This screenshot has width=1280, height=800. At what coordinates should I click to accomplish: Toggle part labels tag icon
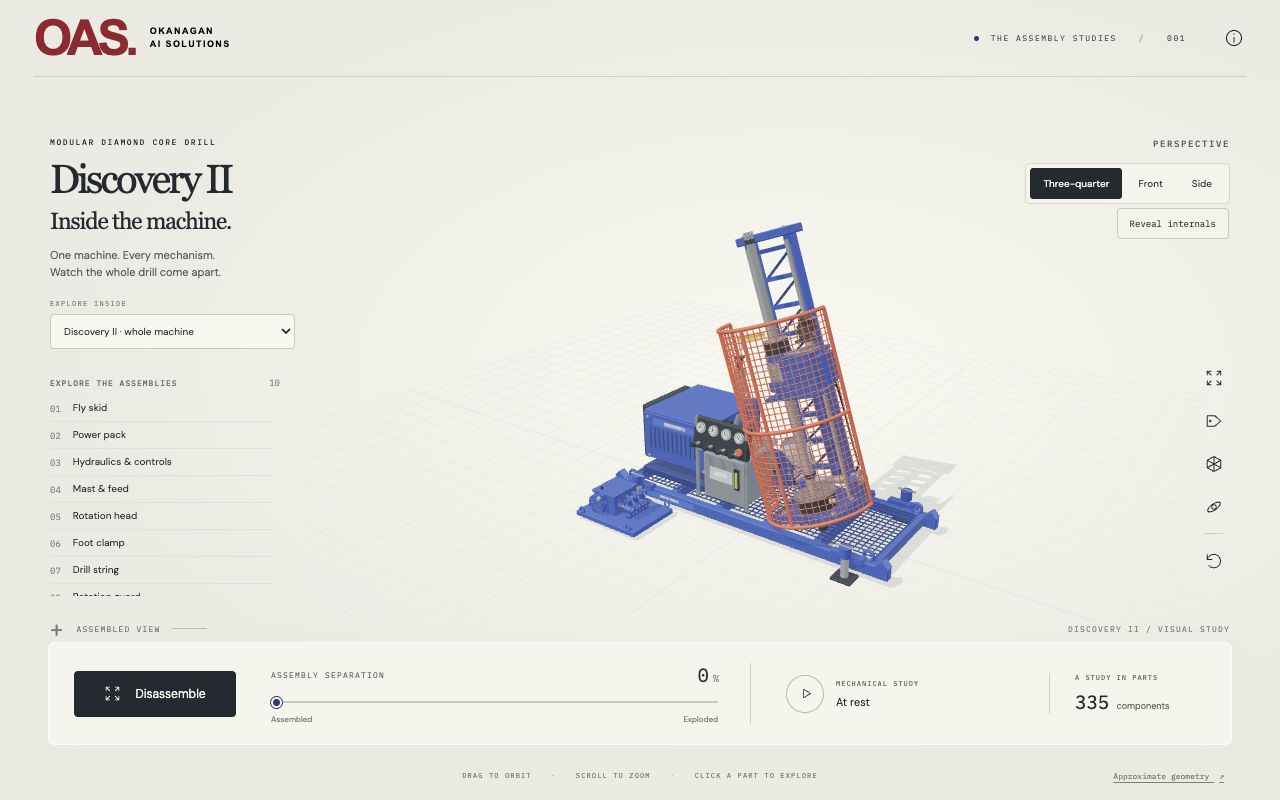pyautogui.click(x=1213, y=421)
